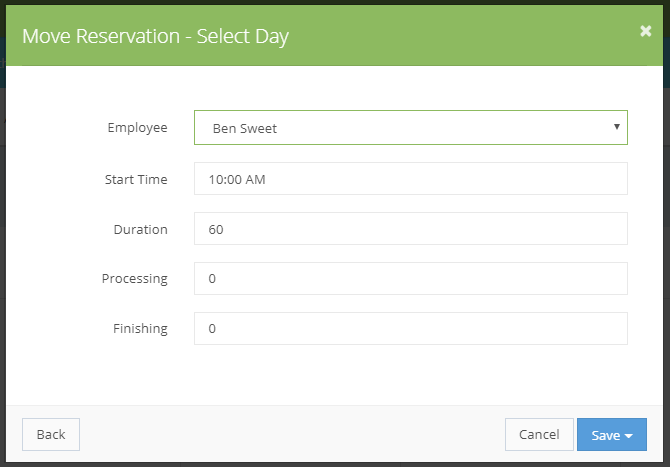Focus the Start Time input field
670x467 pixels.
(411, 179)
